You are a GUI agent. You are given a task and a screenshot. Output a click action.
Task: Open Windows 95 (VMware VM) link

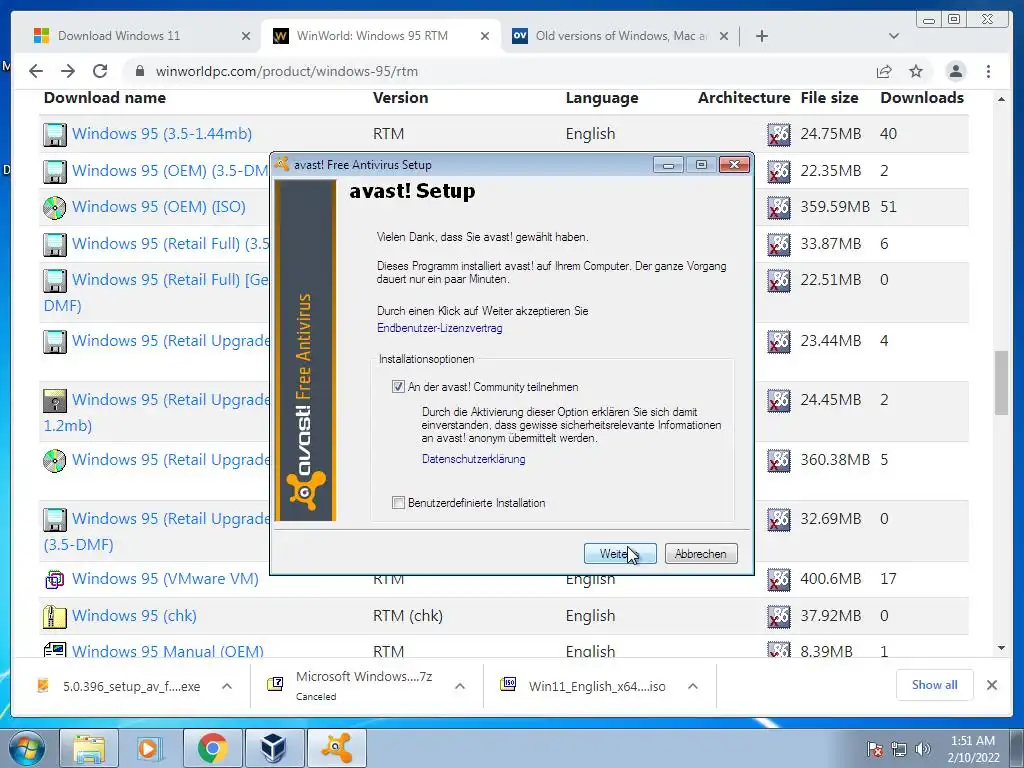[x=165, y=579]
